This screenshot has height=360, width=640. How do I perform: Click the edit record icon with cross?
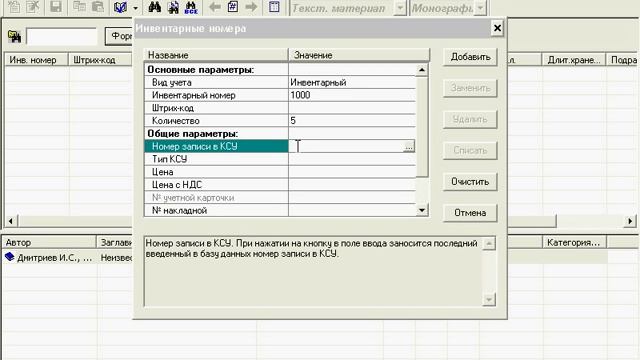(33, 7)
